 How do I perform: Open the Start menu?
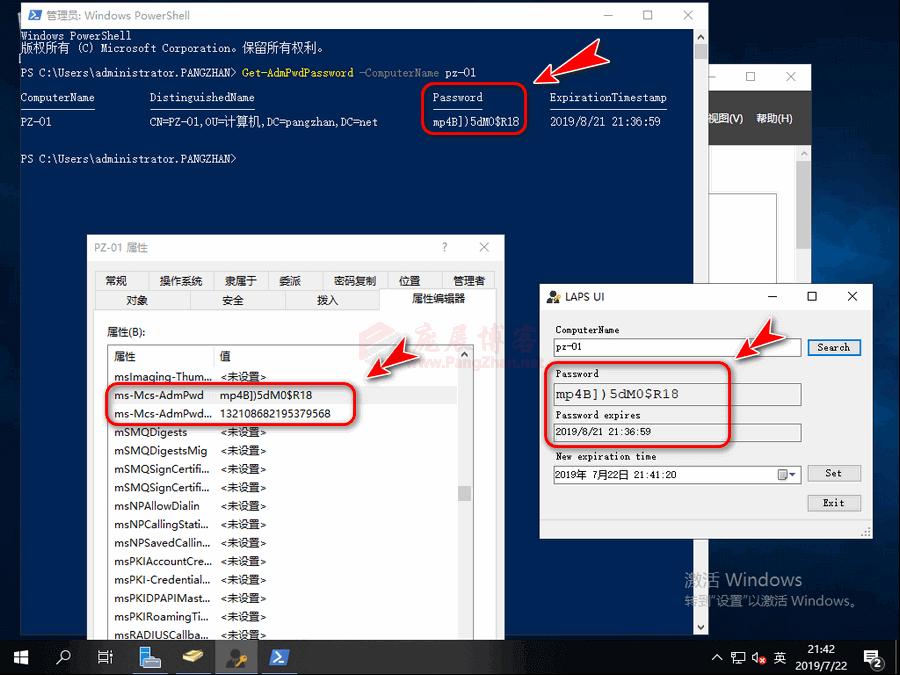(x=20, y=657)
